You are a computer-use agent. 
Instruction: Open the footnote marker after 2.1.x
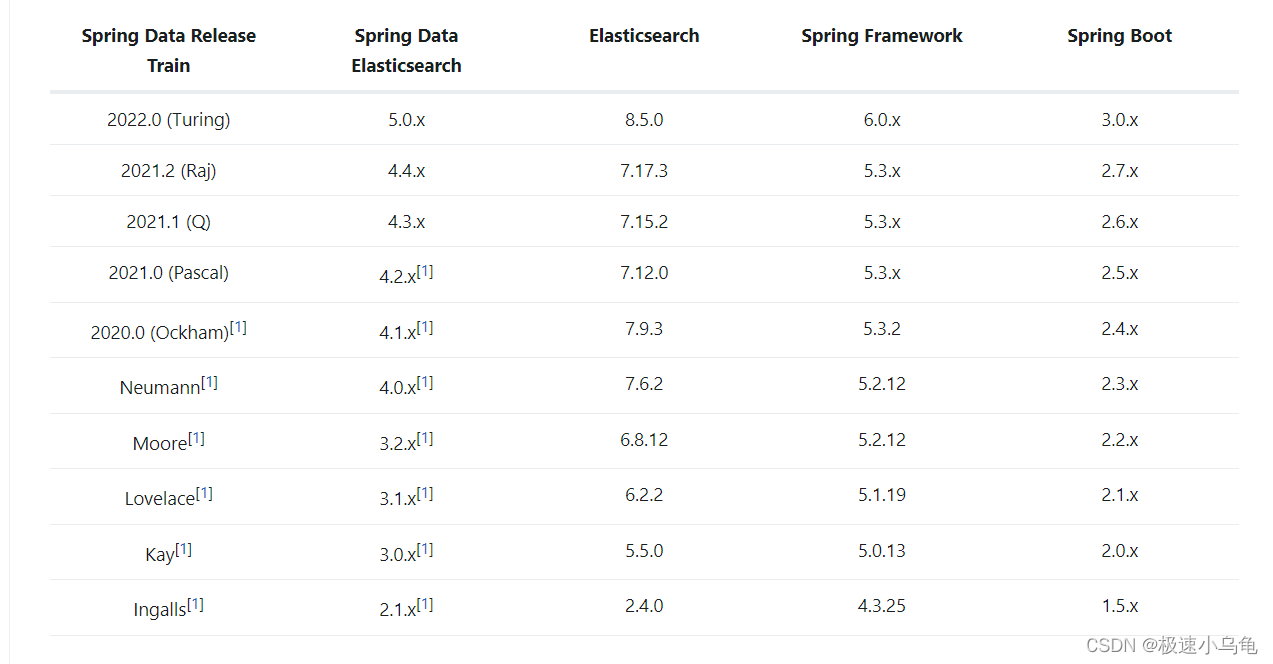tap(425, 605)
